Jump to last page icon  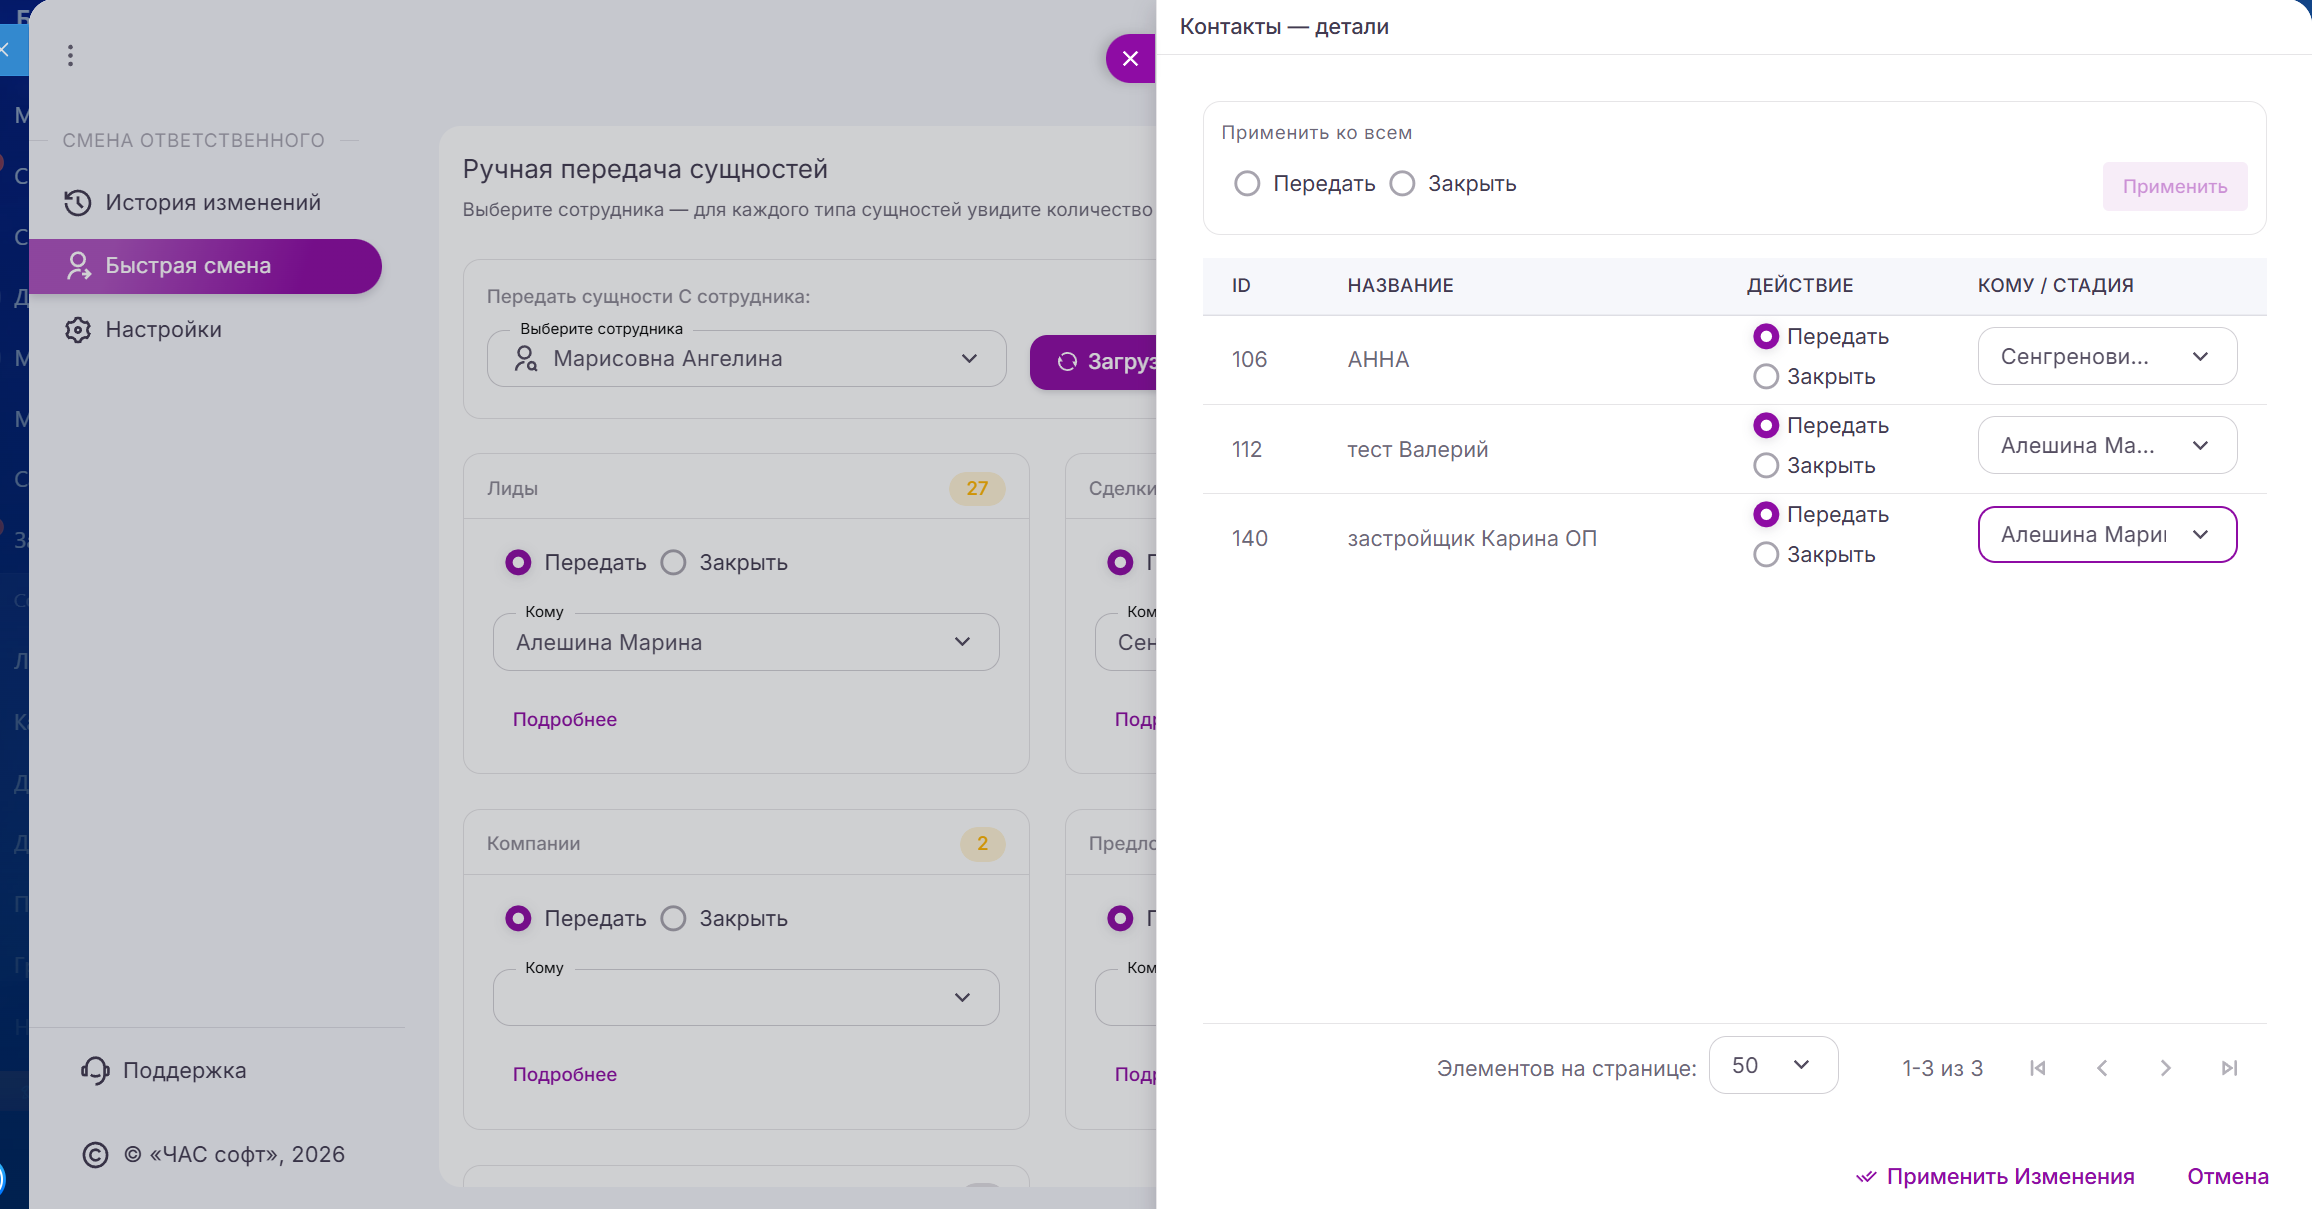coord(2229,1068)
